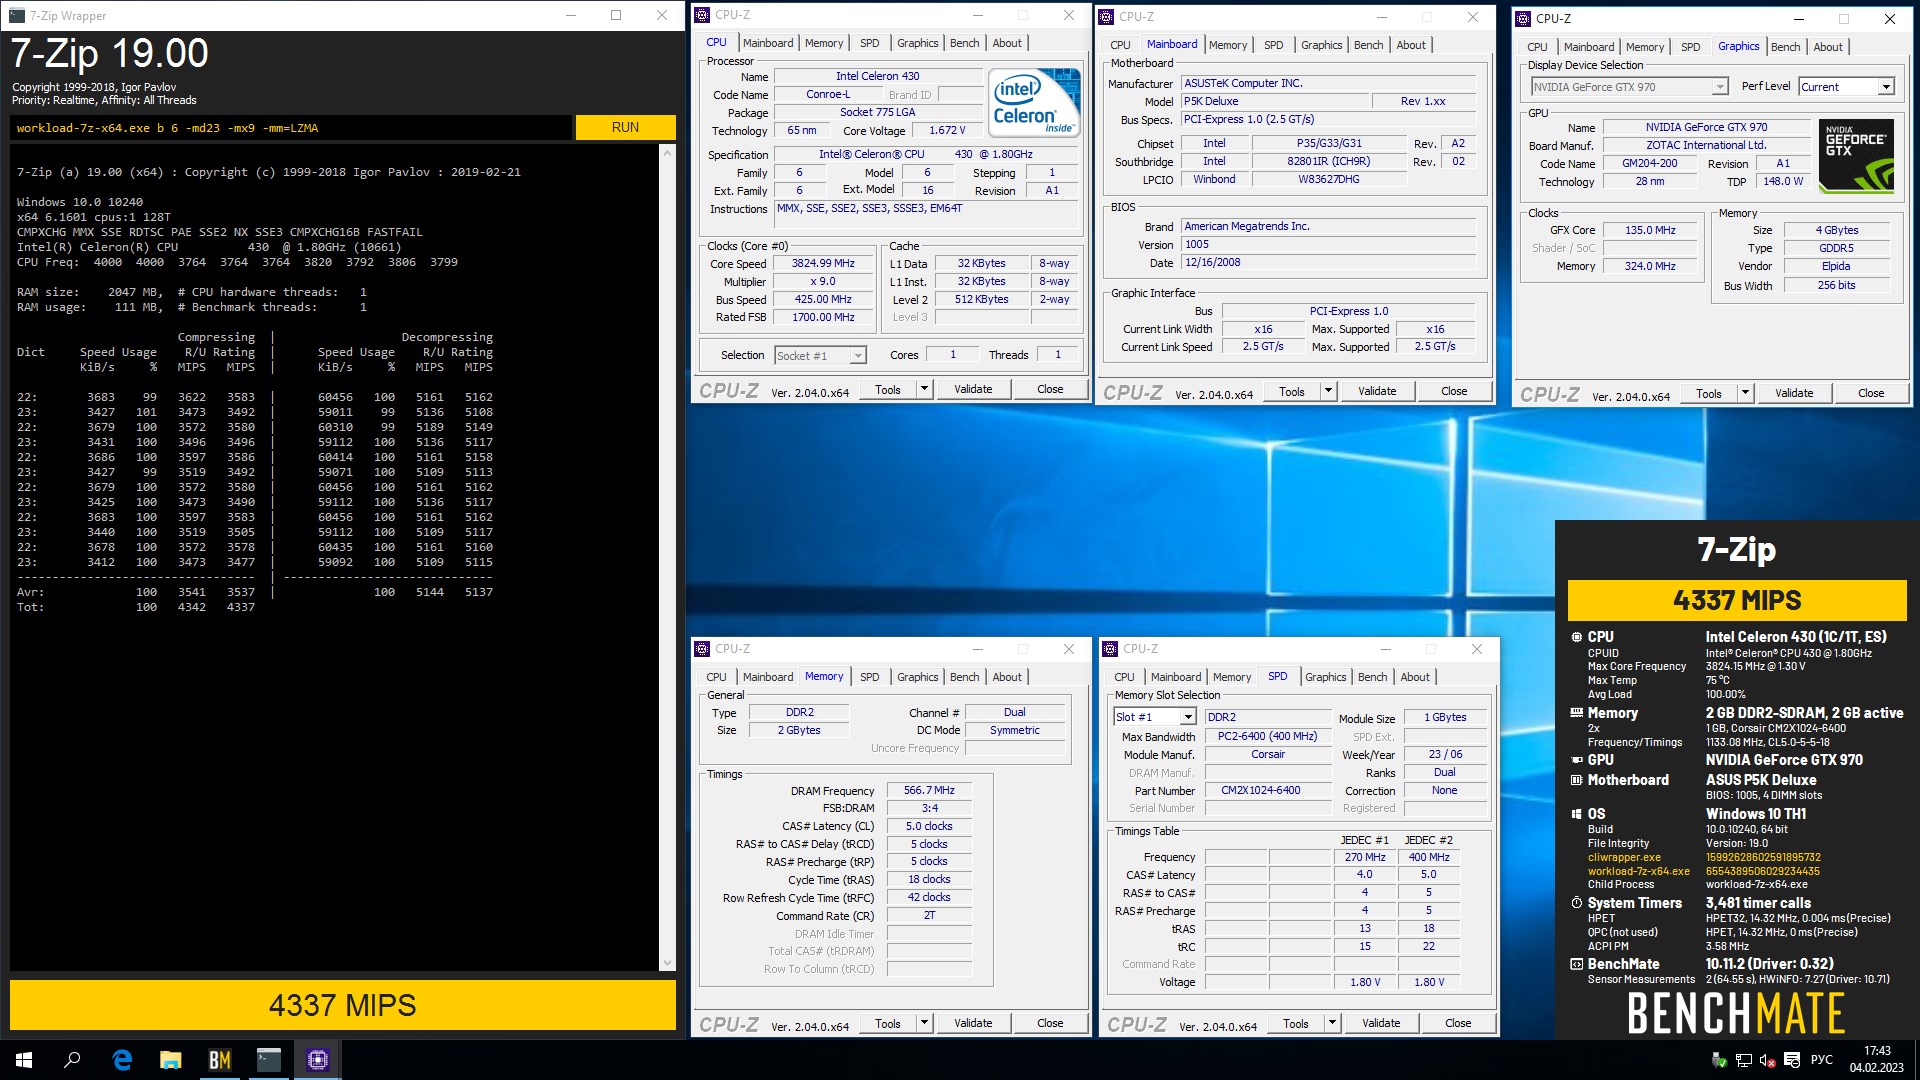The width and height of the screenshot is (1920, 1080).
Task: Select SPD tab in Graphics window
Action: point(1690,47)
